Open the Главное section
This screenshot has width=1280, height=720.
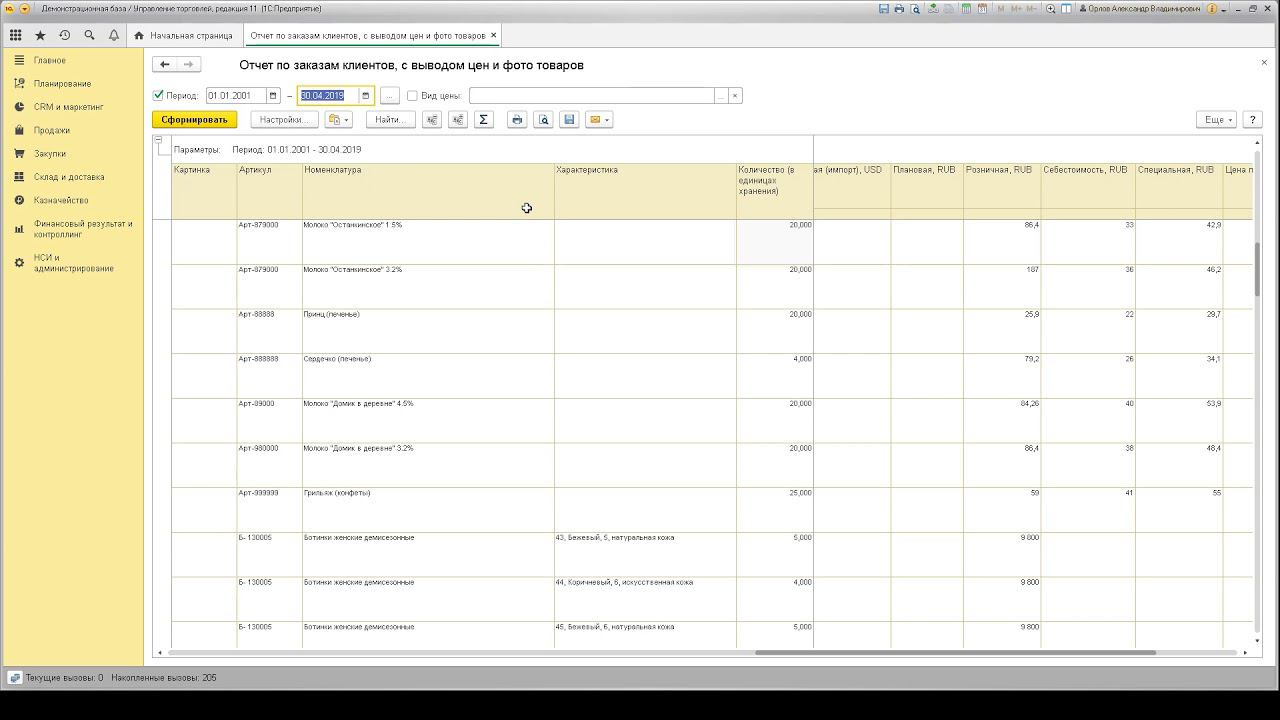(50, 61)
